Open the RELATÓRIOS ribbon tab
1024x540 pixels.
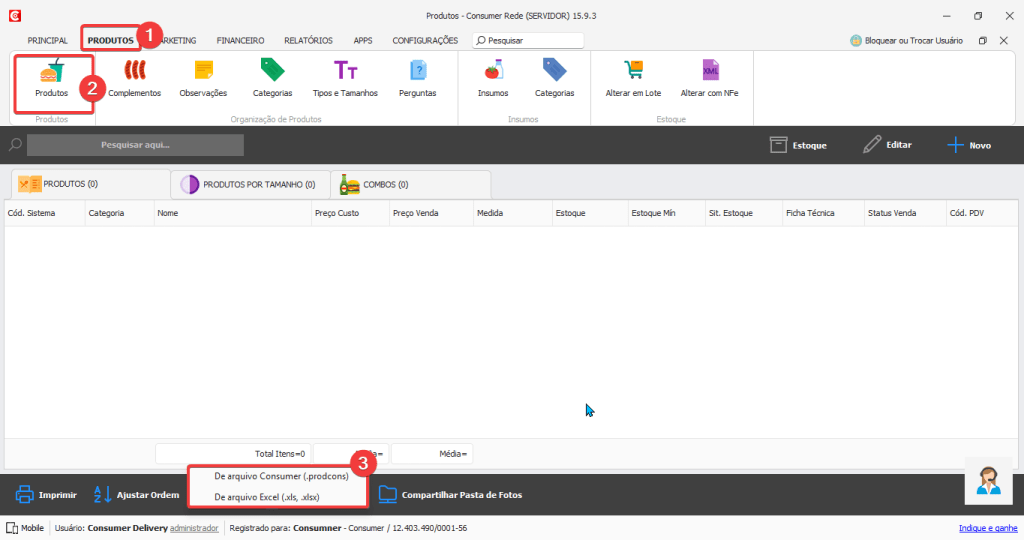(x=308, y=41)
